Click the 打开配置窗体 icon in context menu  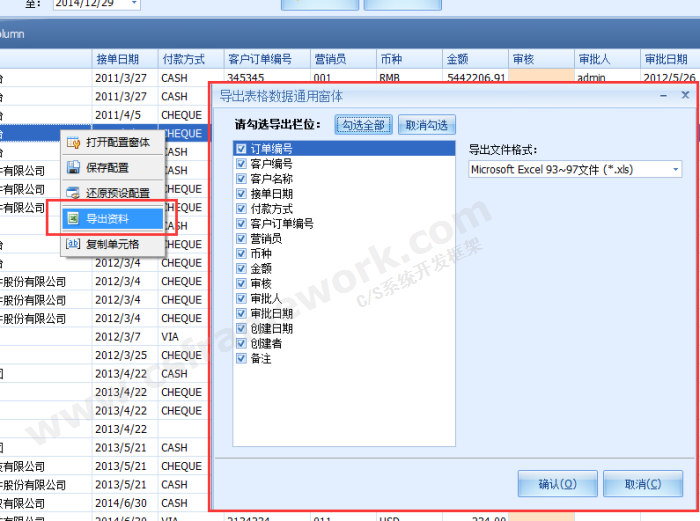72,143
